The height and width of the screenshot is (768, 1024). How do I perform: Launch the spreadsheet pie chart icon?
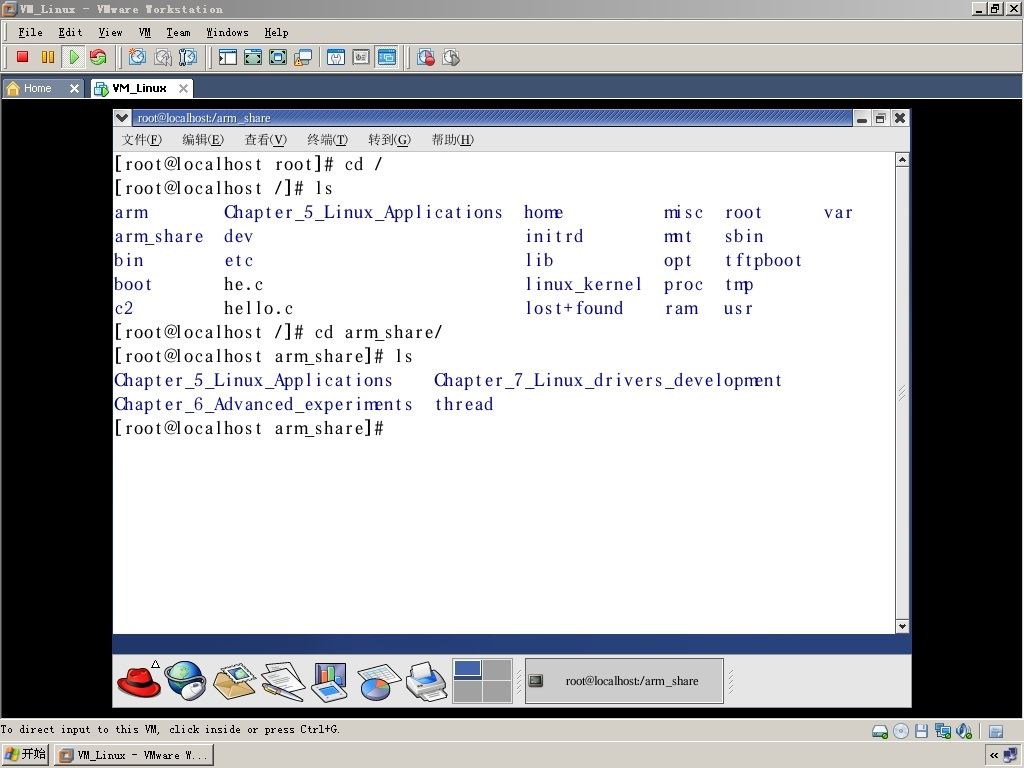[377, 682]
